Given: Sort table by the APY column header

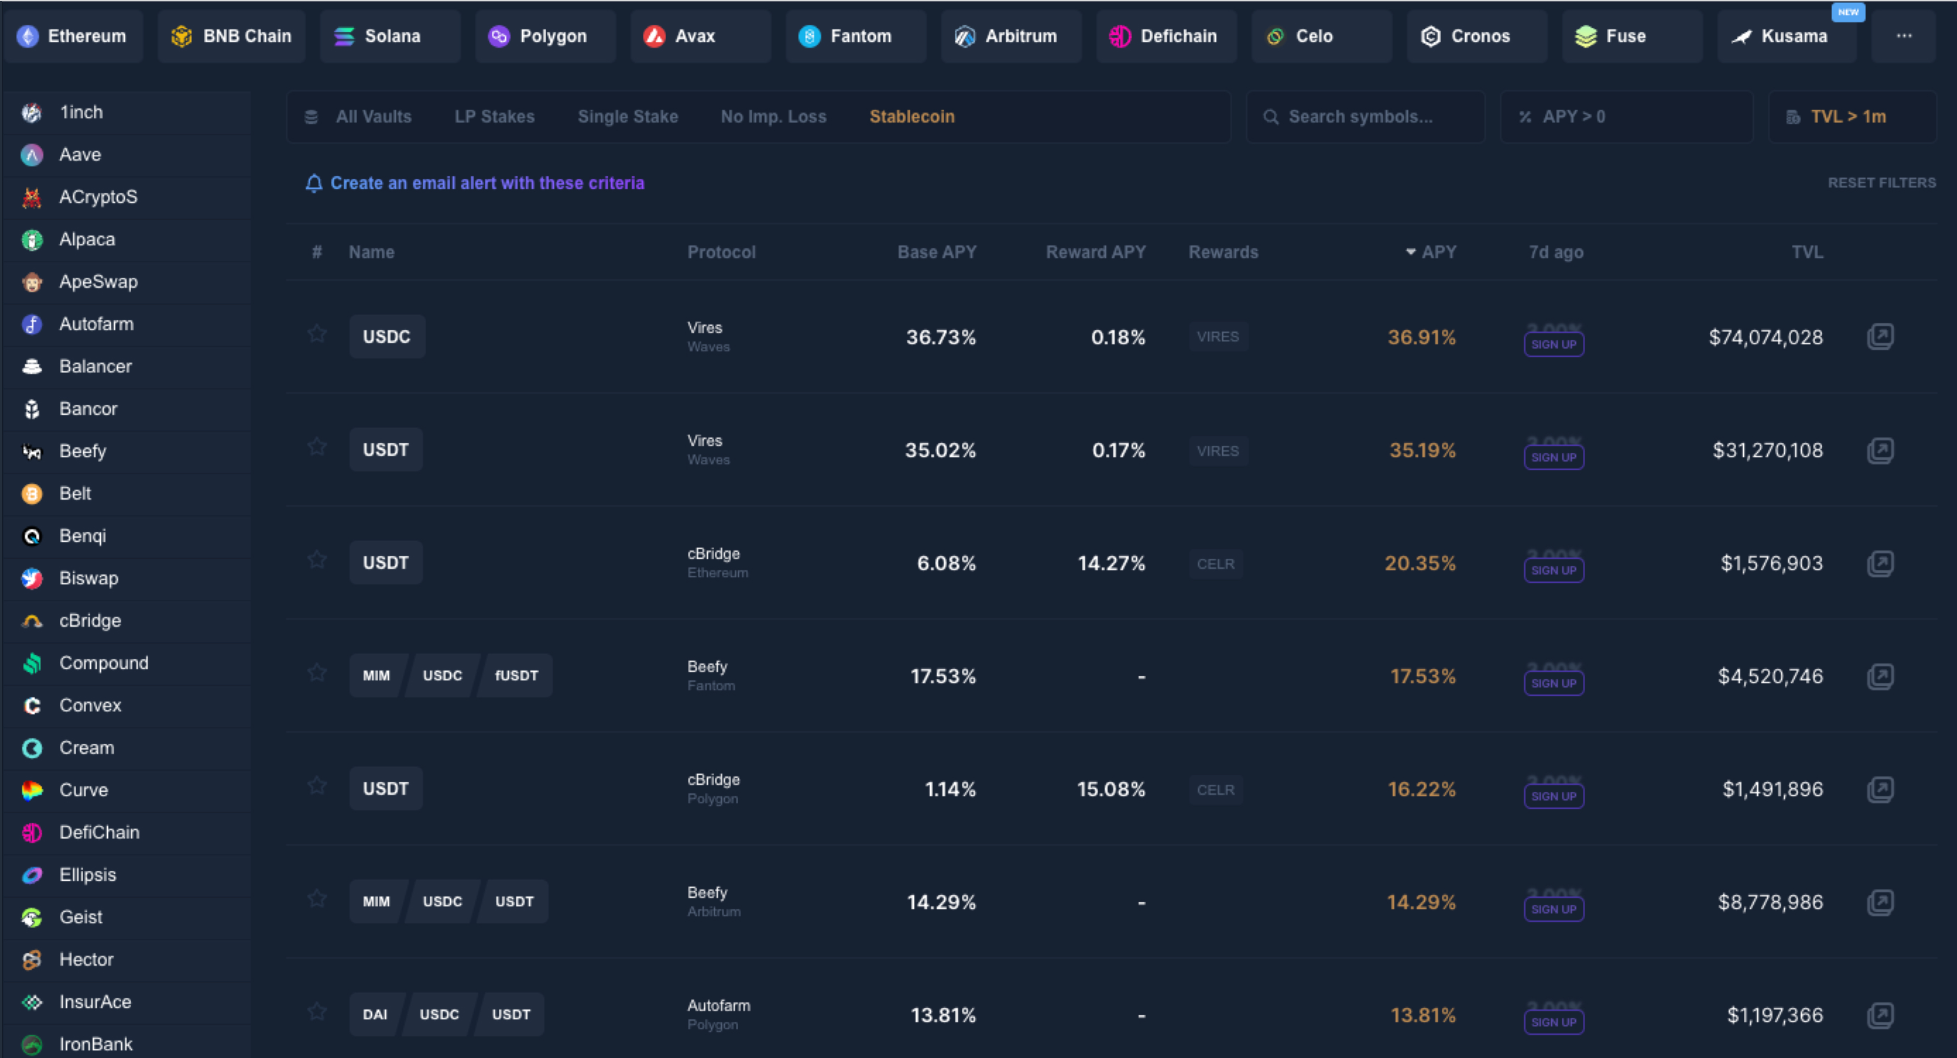Looking at the screenshot, I should [x=1437, y=252].
